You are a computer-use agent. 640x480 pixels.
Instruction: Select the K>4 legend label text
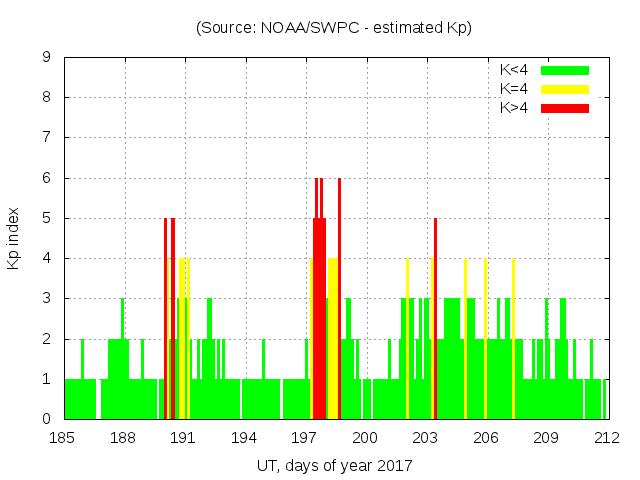click(x=515, y=107)
